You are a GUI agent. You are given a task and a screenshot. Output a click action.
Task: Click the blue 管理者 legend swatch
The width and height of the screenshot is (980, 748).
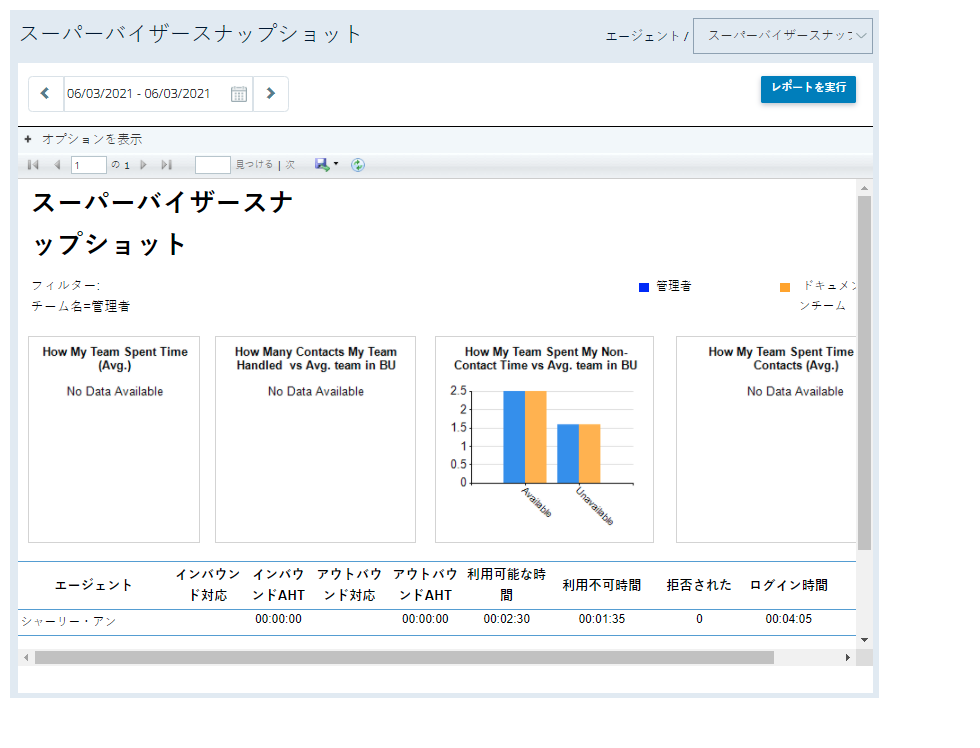644,287
